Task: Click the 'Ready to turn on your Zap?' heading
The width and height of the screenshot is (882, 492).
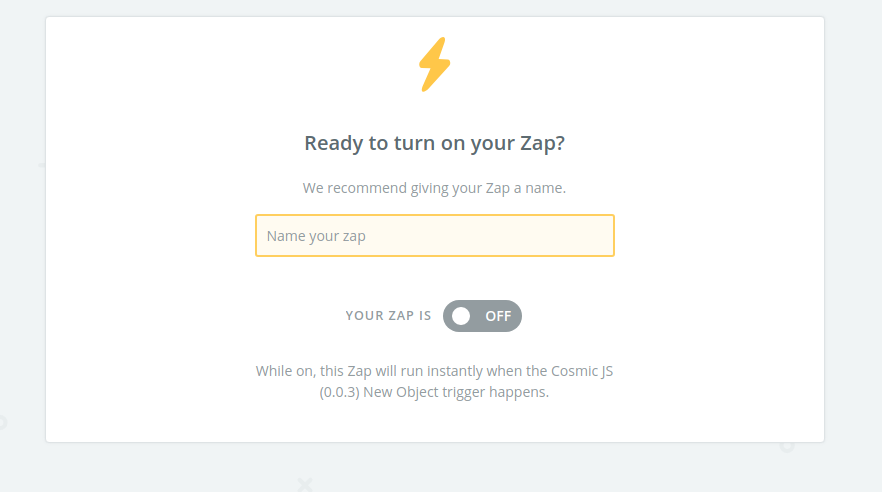Action: (x=434, y=143)
